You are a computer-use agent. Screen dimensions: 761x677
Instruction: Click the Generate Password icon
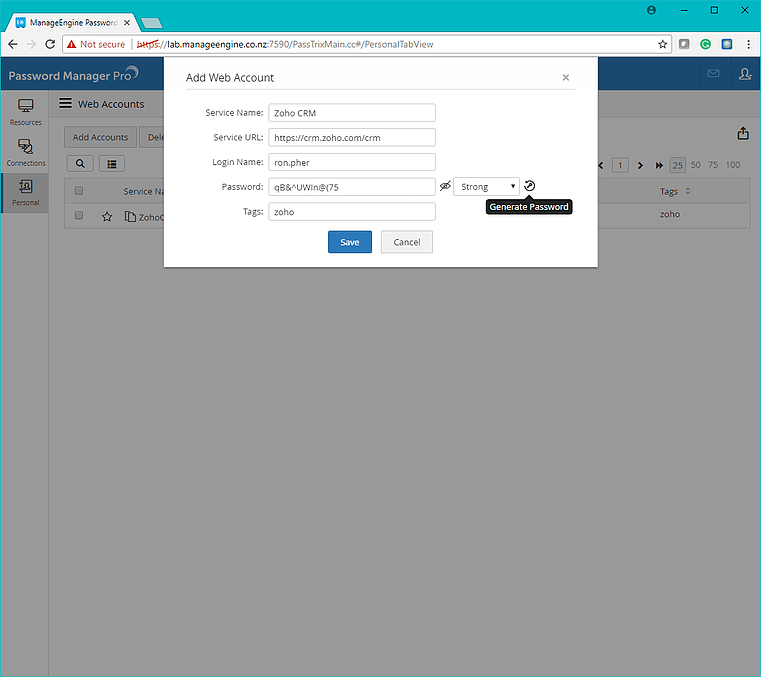(x=529, y=186)
